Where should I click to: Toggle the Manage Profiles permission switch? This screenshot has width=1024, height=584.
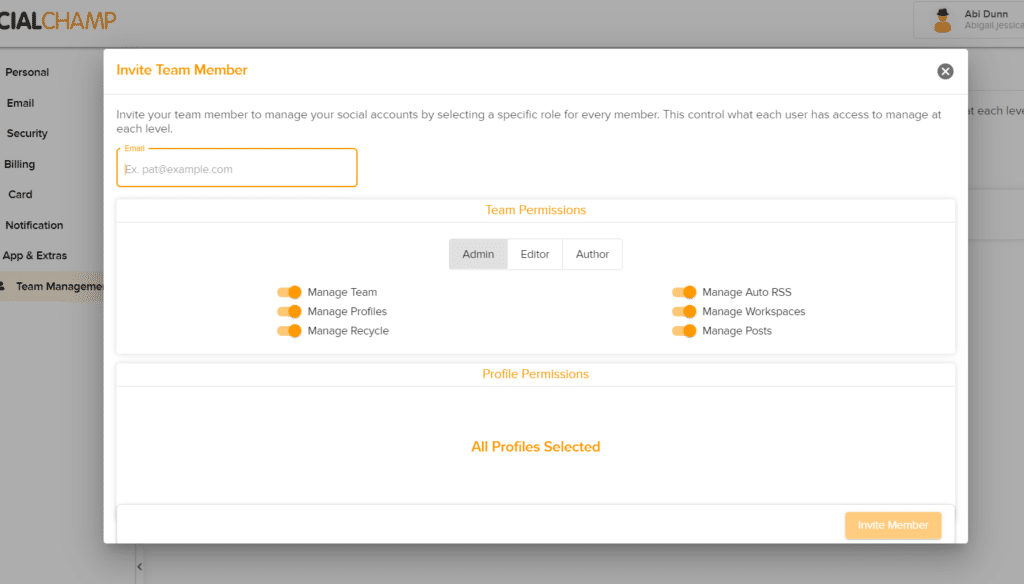(x=289, y=312)
